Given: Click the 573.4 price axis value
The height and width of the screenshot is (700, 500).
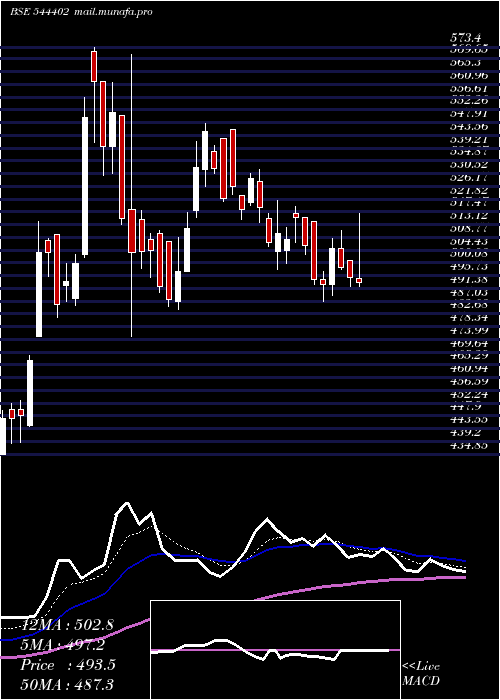Looking at the screenshot, I should click(x=467, y=38).
